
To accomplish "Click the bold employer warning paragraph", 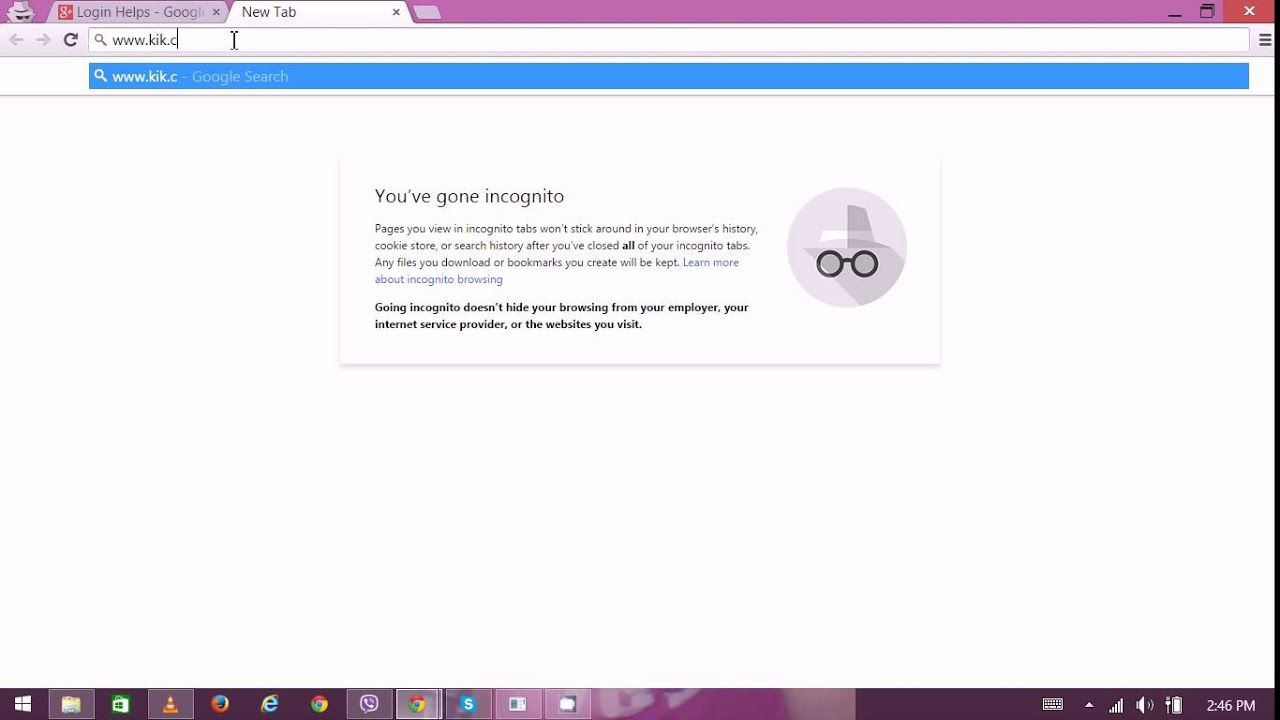I will tap(561, 316).
